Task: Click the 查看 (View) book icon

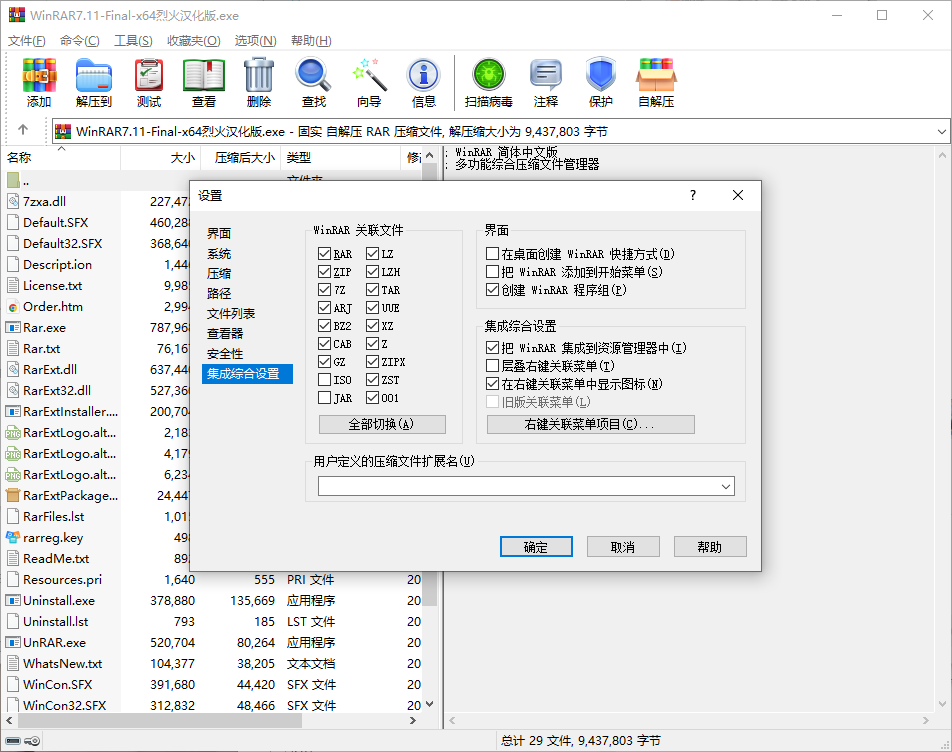Action: 204,75
